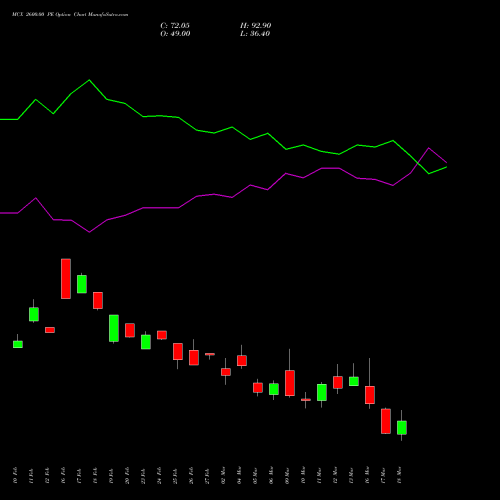Screen dimensions: 500x500
Task: Click the high value H: 92.90
Action: 256,26
